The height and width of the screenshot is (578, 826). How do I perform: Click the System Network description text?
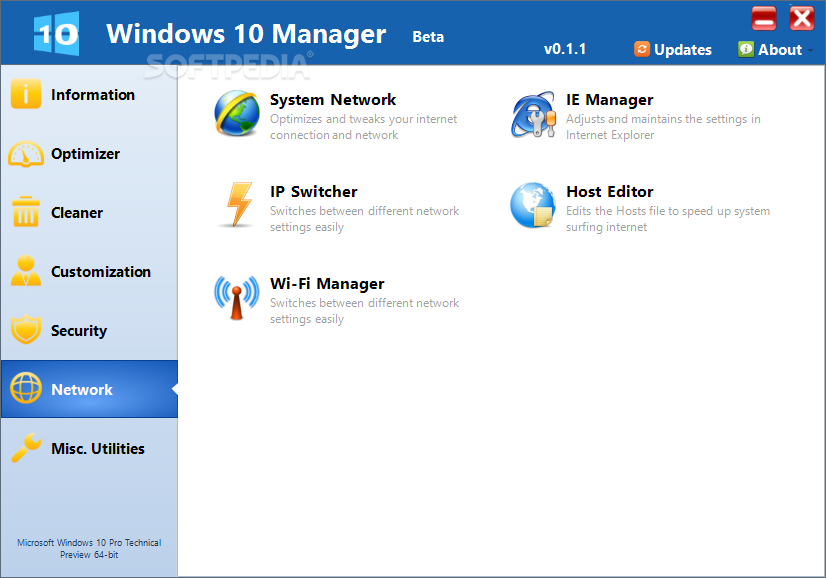click(x=363, y=127)
